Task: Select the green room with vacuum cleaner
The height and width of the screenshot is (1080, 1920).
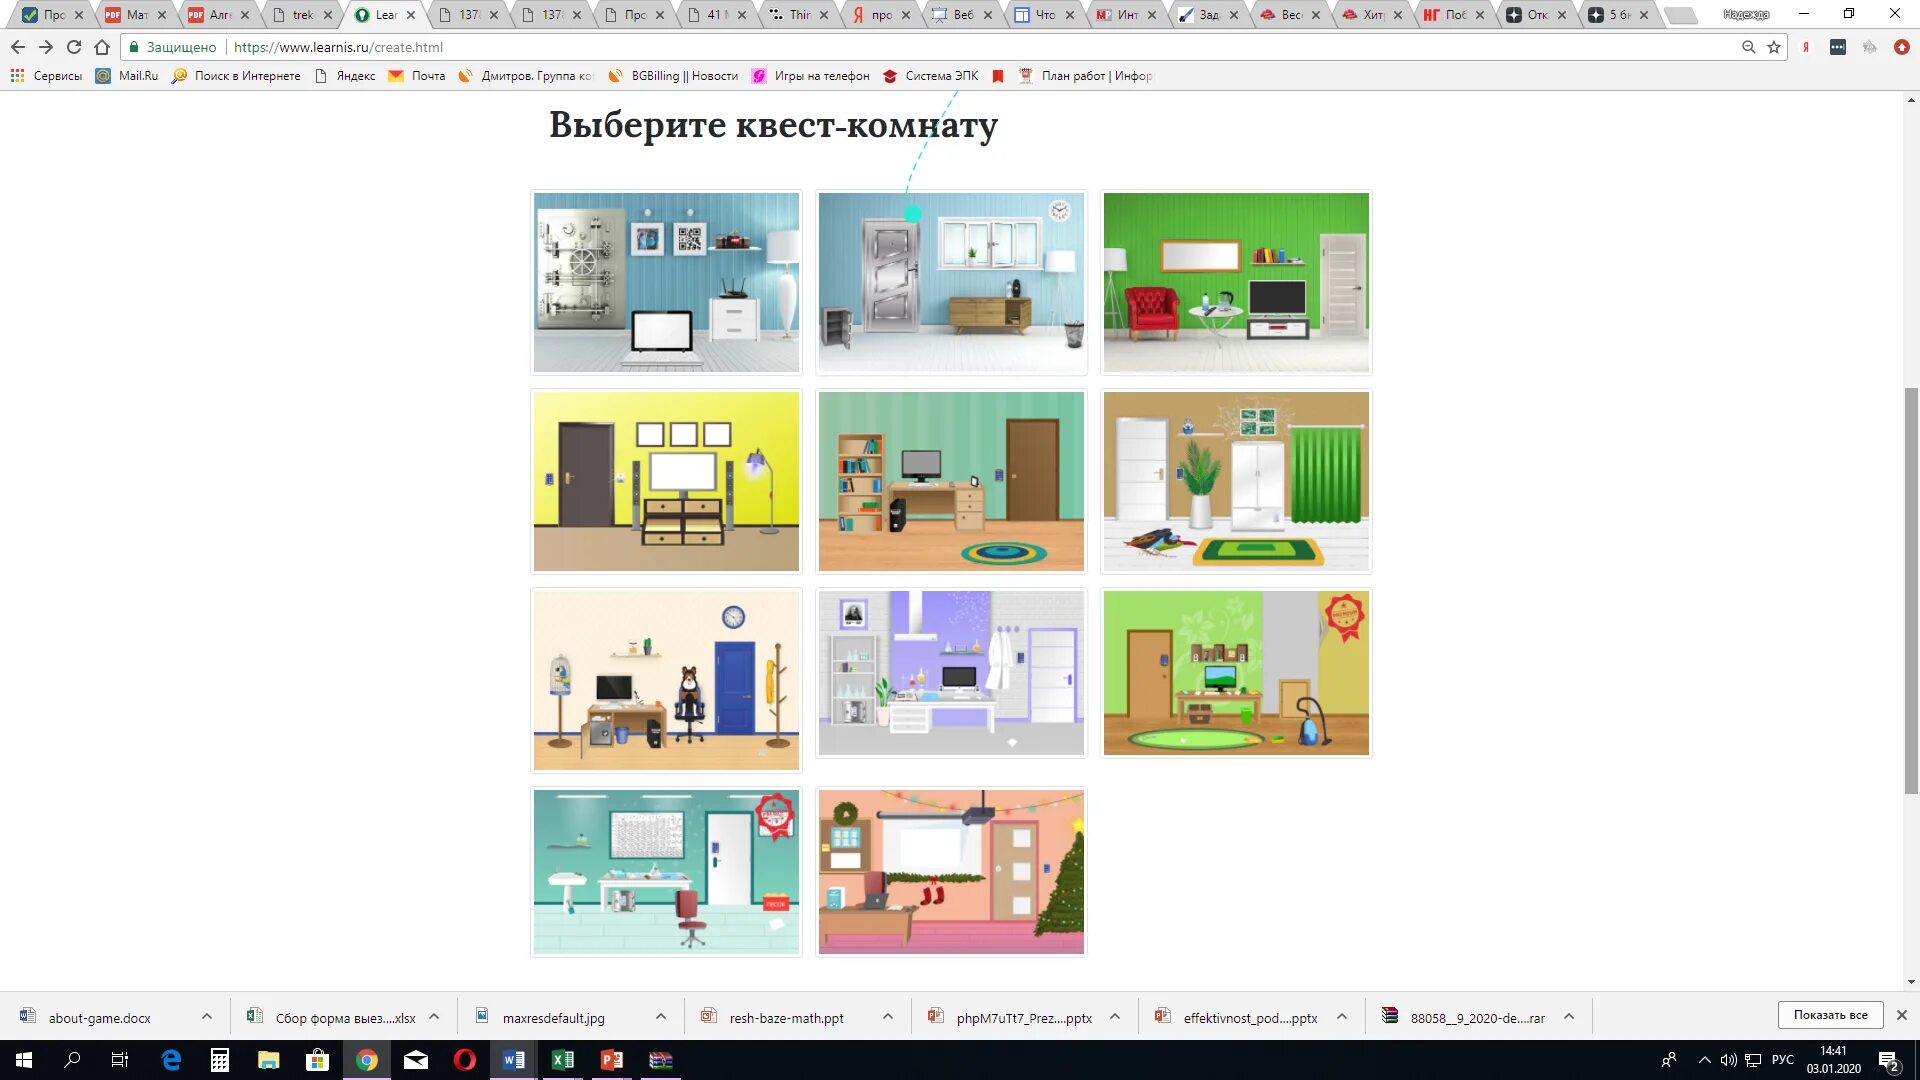Action: (1236, 673)
